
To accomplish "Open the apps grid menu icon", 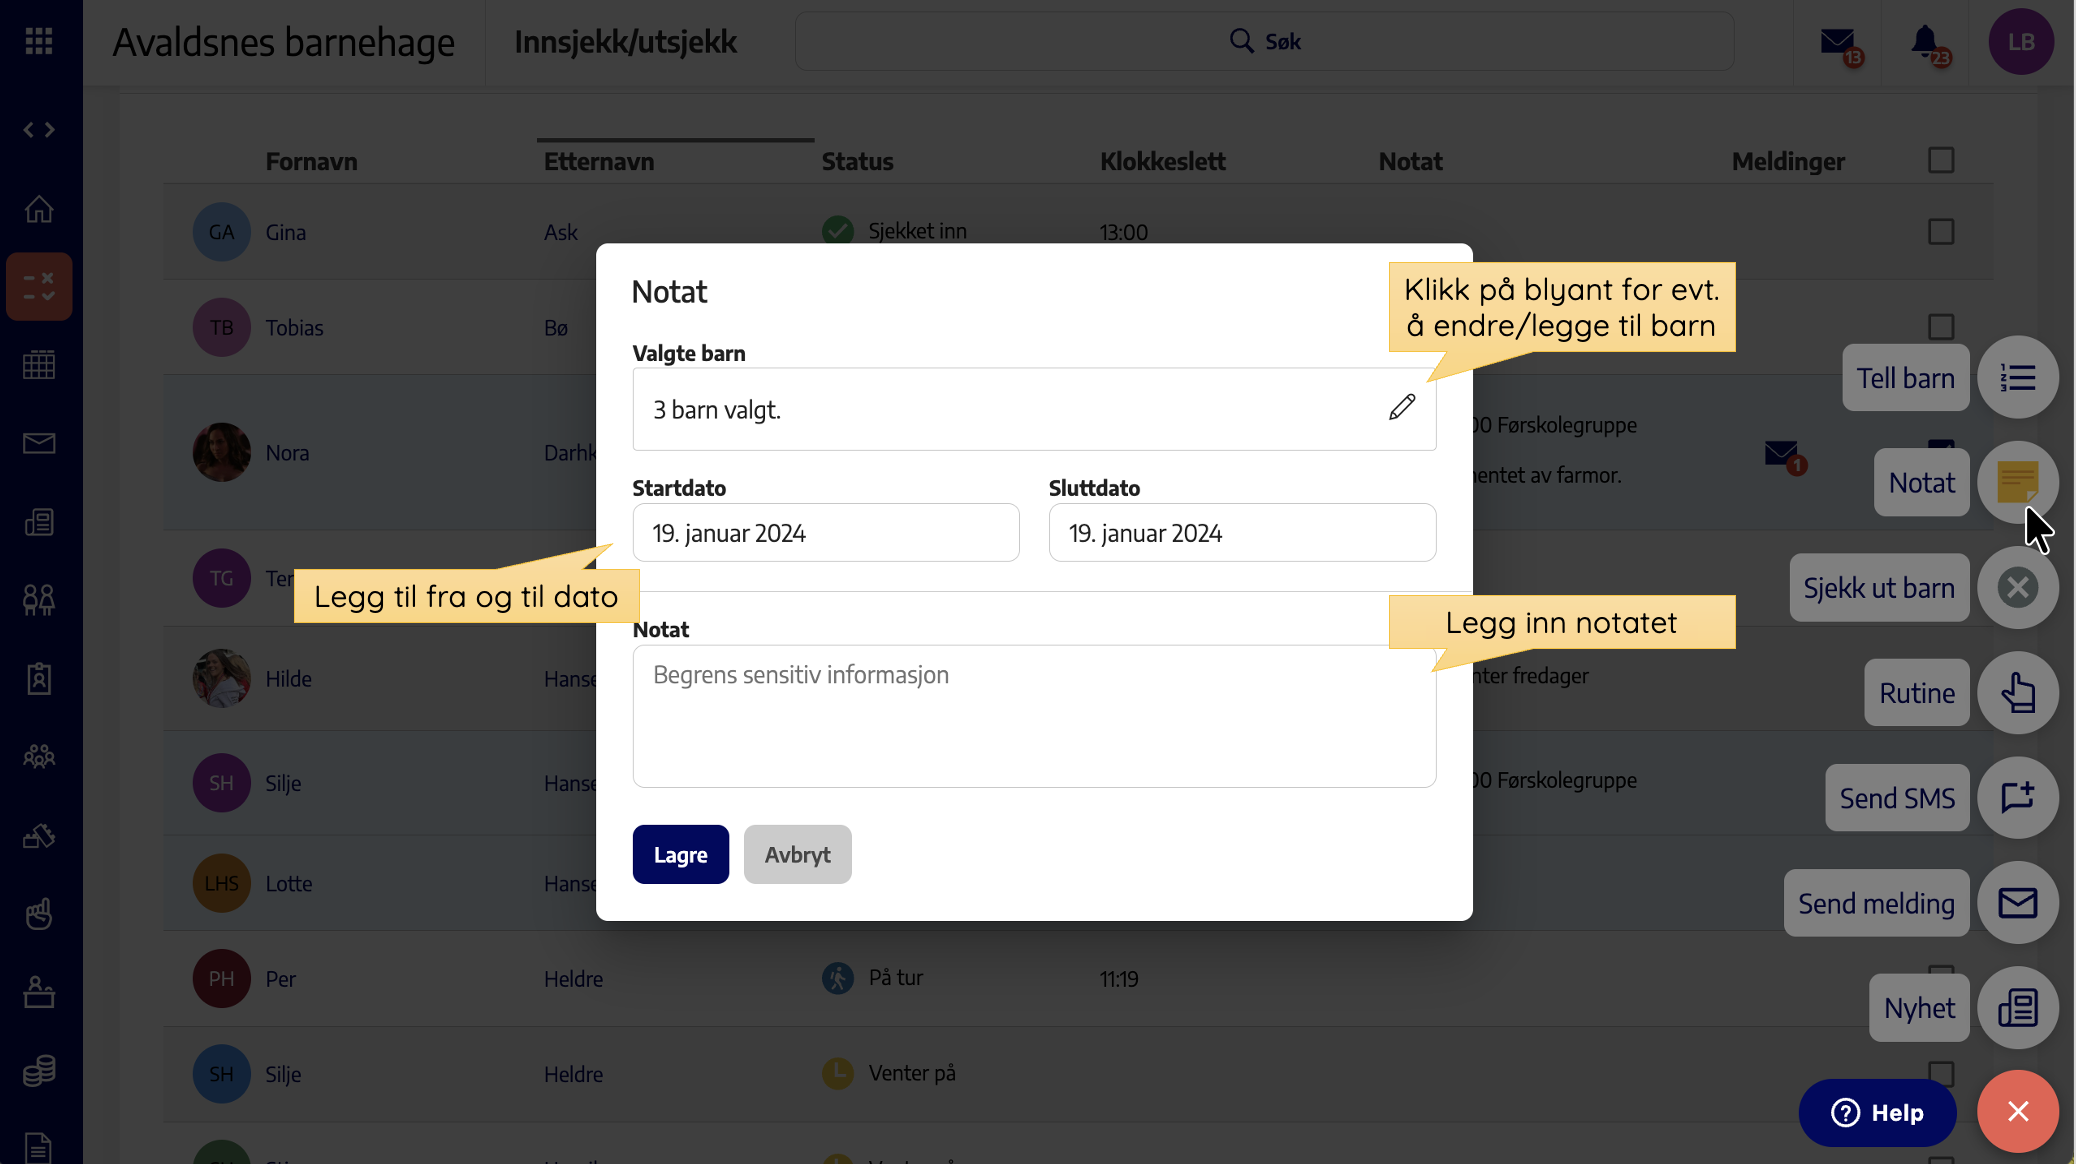I will [x=39, y=41].
